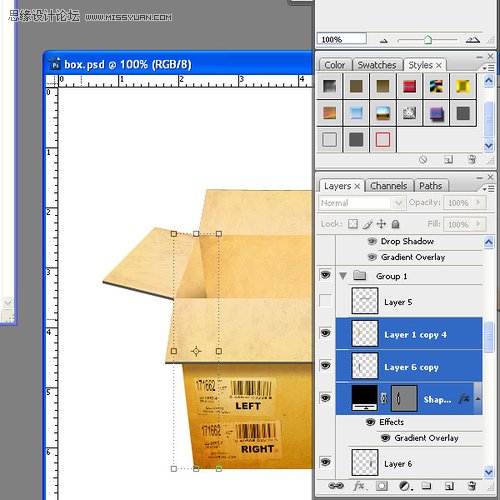
Task: Click the link layers icon
Action: tap(336, 486)
